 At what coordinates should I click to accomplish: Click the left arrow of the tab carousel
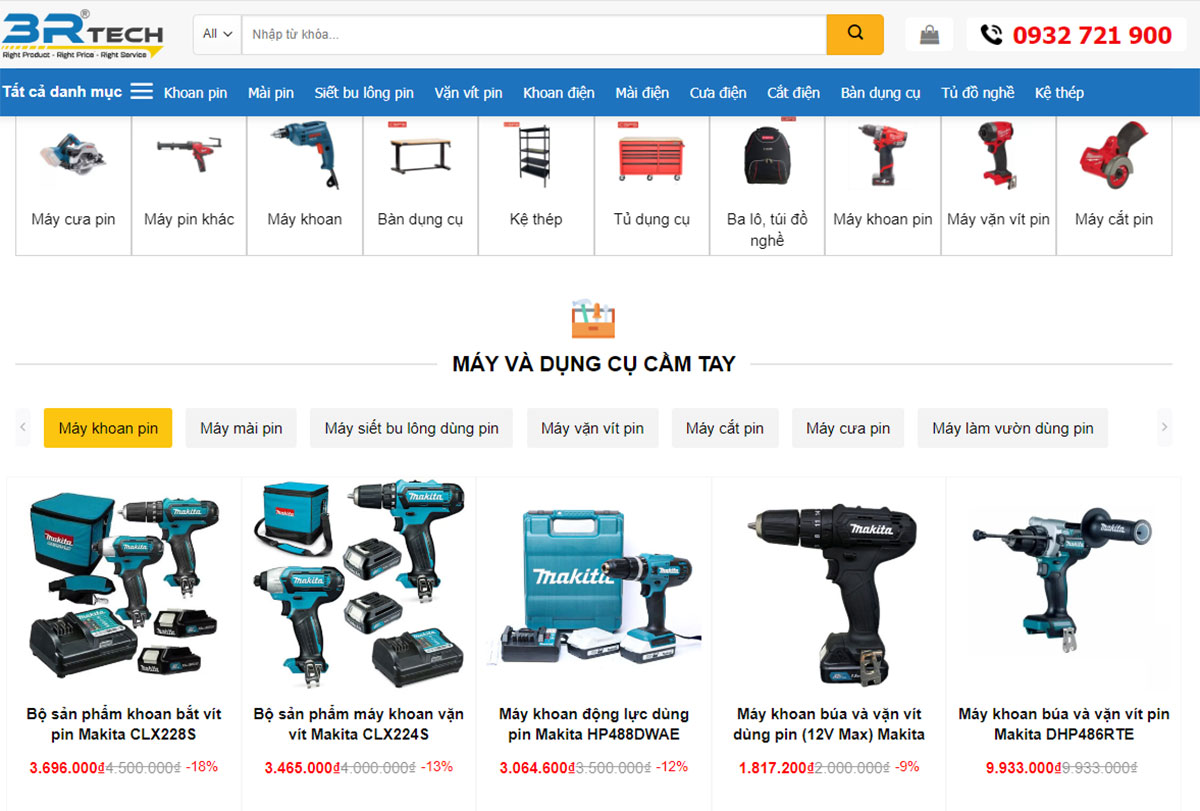pyautogui.click(x=23, y=428)
